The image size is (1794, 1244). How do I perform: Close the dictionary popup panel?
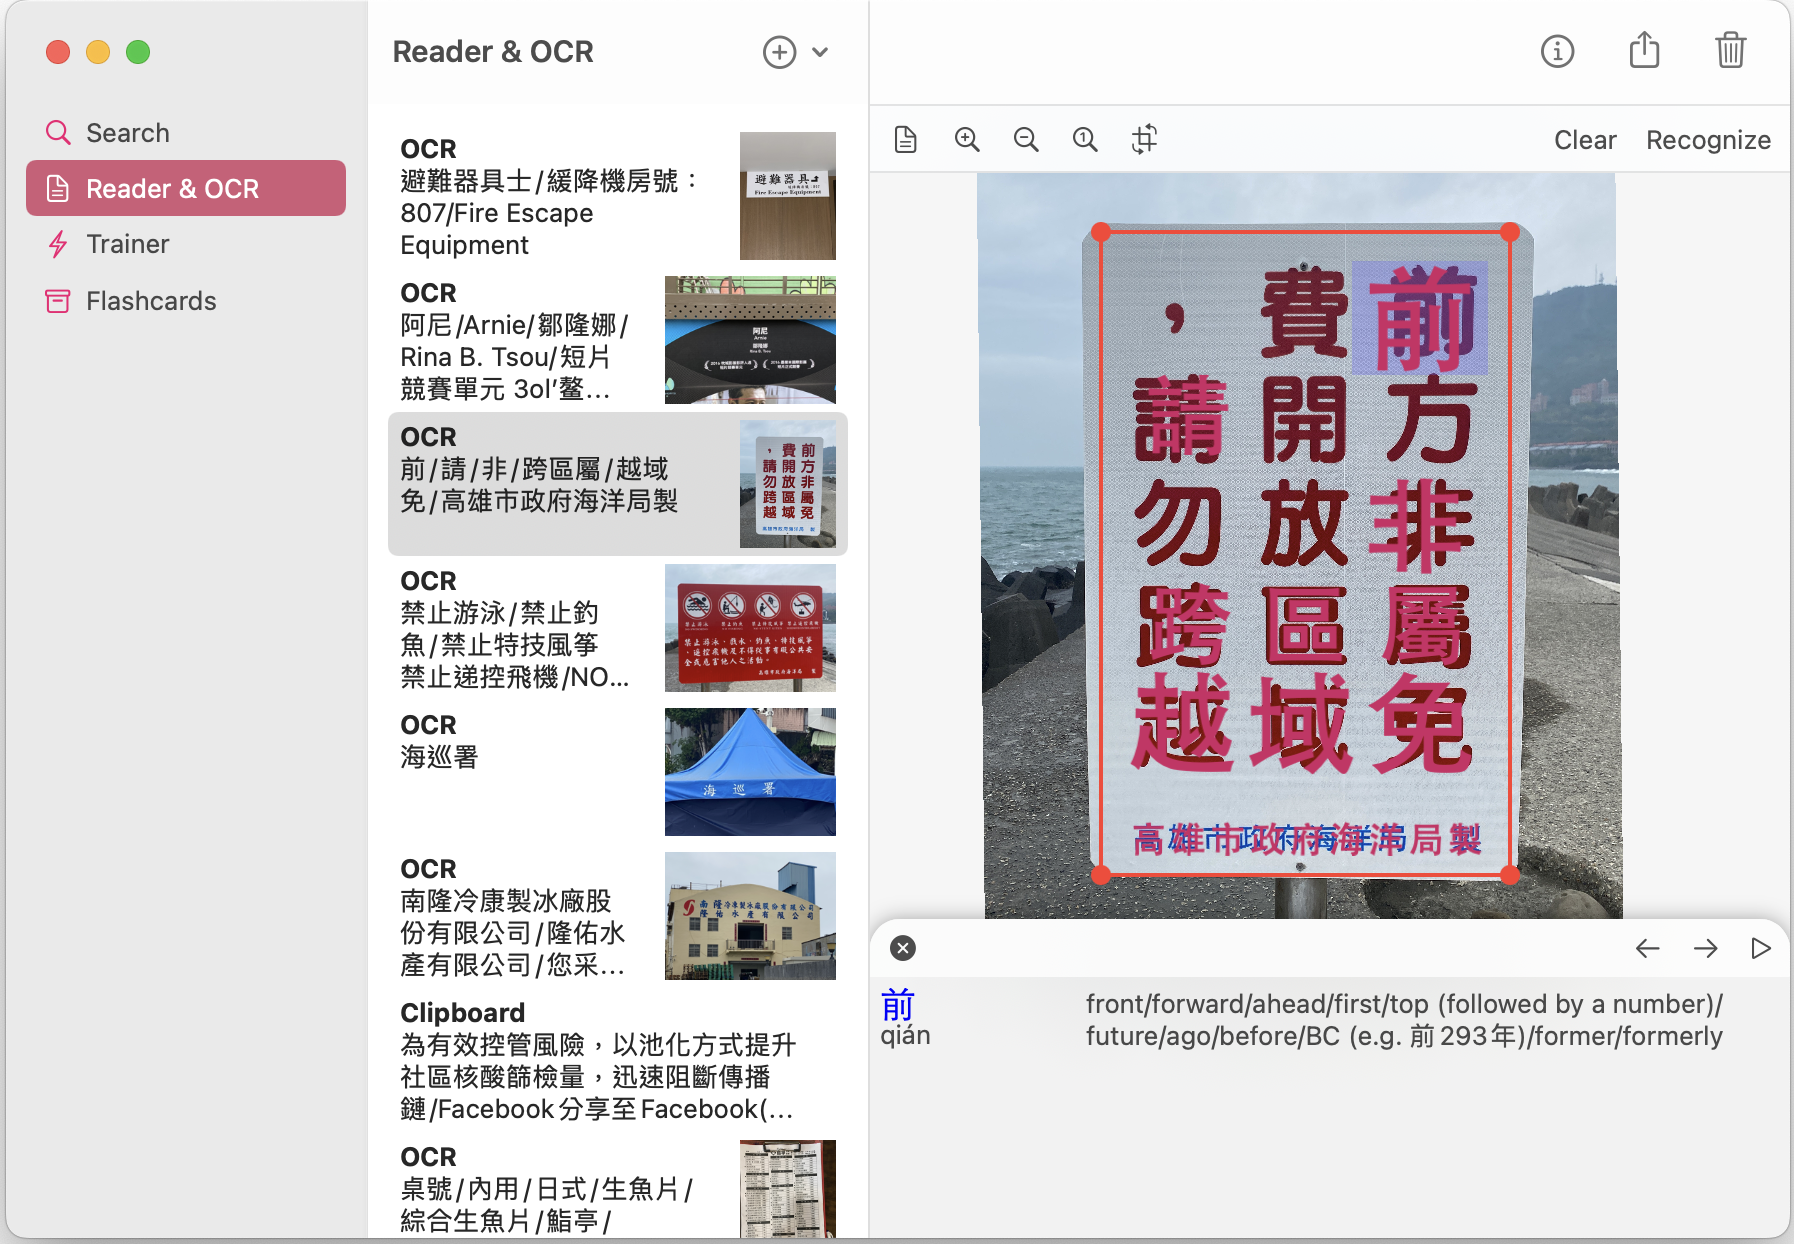pyautogui.click(x=903, y=948)
